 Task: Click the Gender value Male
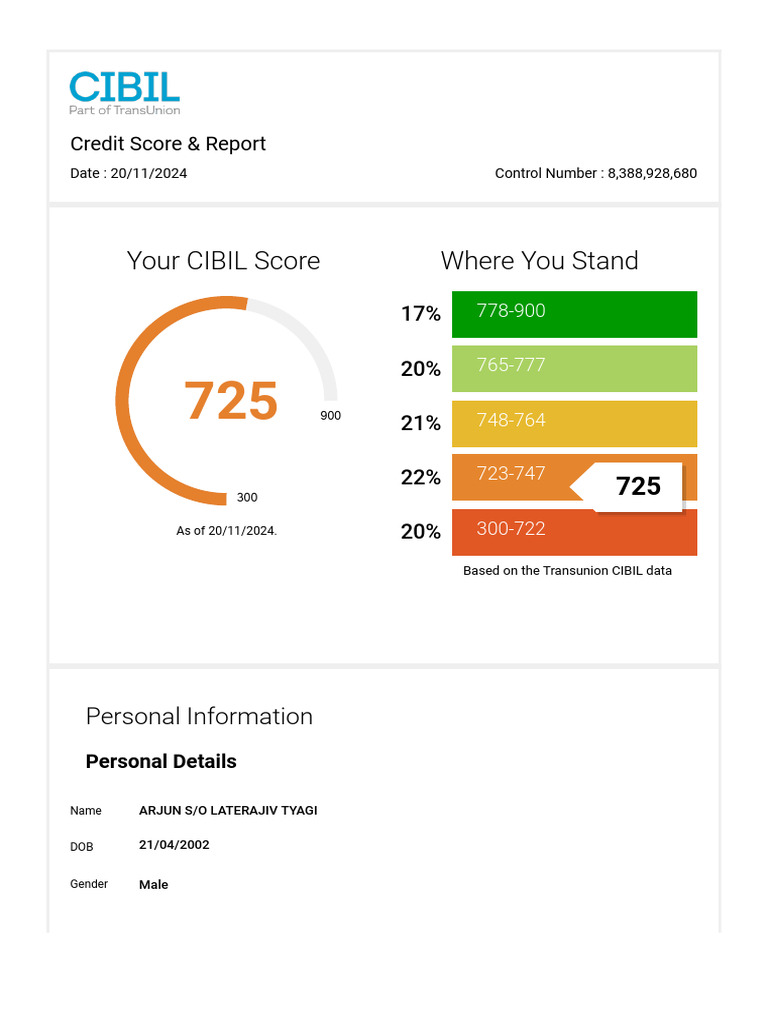153,884
